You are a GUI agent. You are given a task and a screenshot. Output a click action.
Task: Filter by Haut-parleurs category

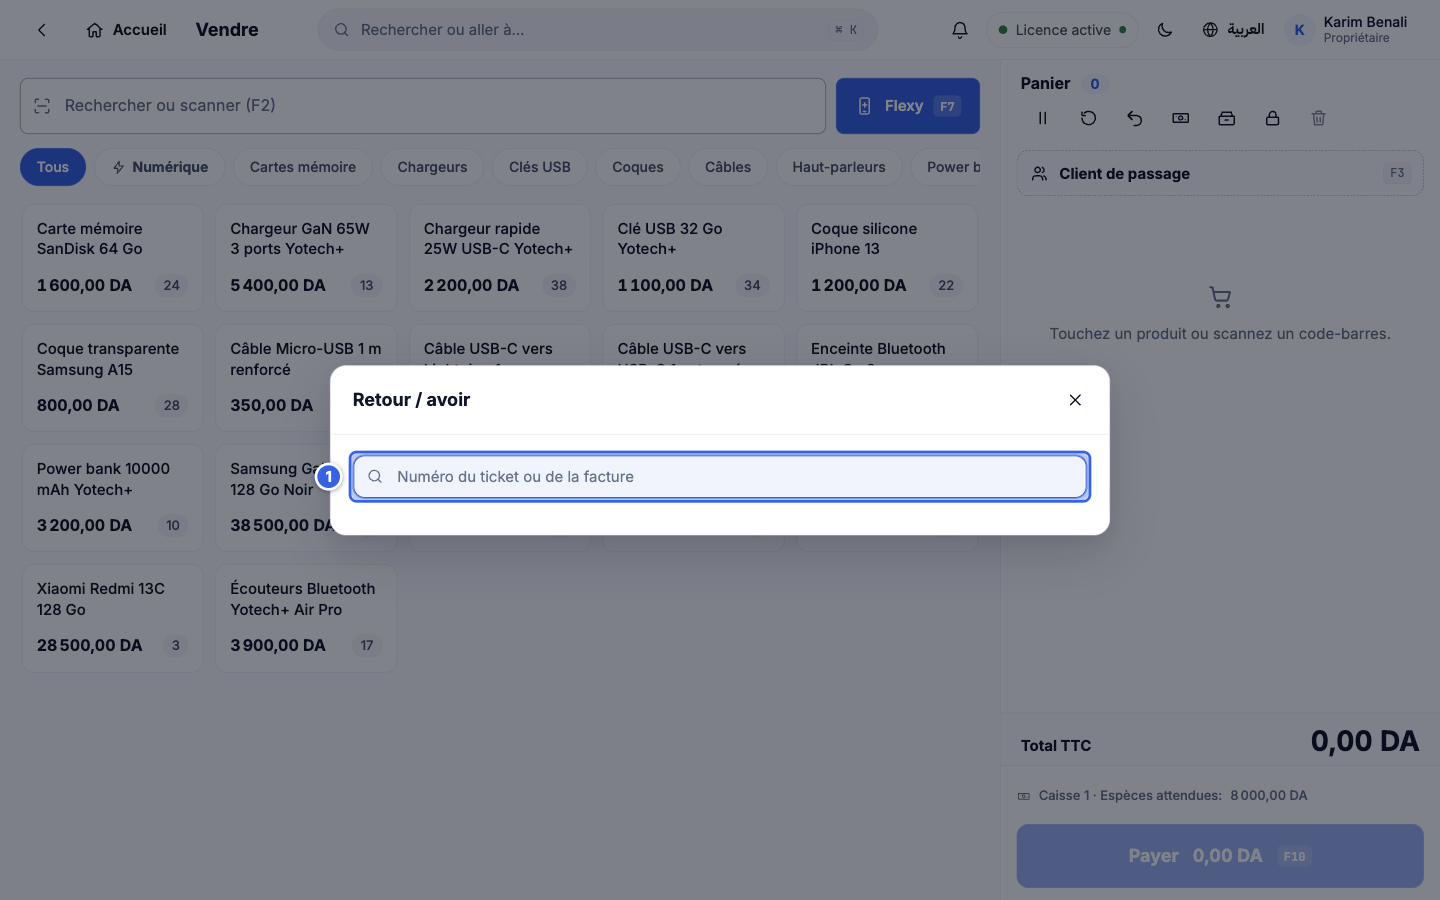[x=839, y=167]
